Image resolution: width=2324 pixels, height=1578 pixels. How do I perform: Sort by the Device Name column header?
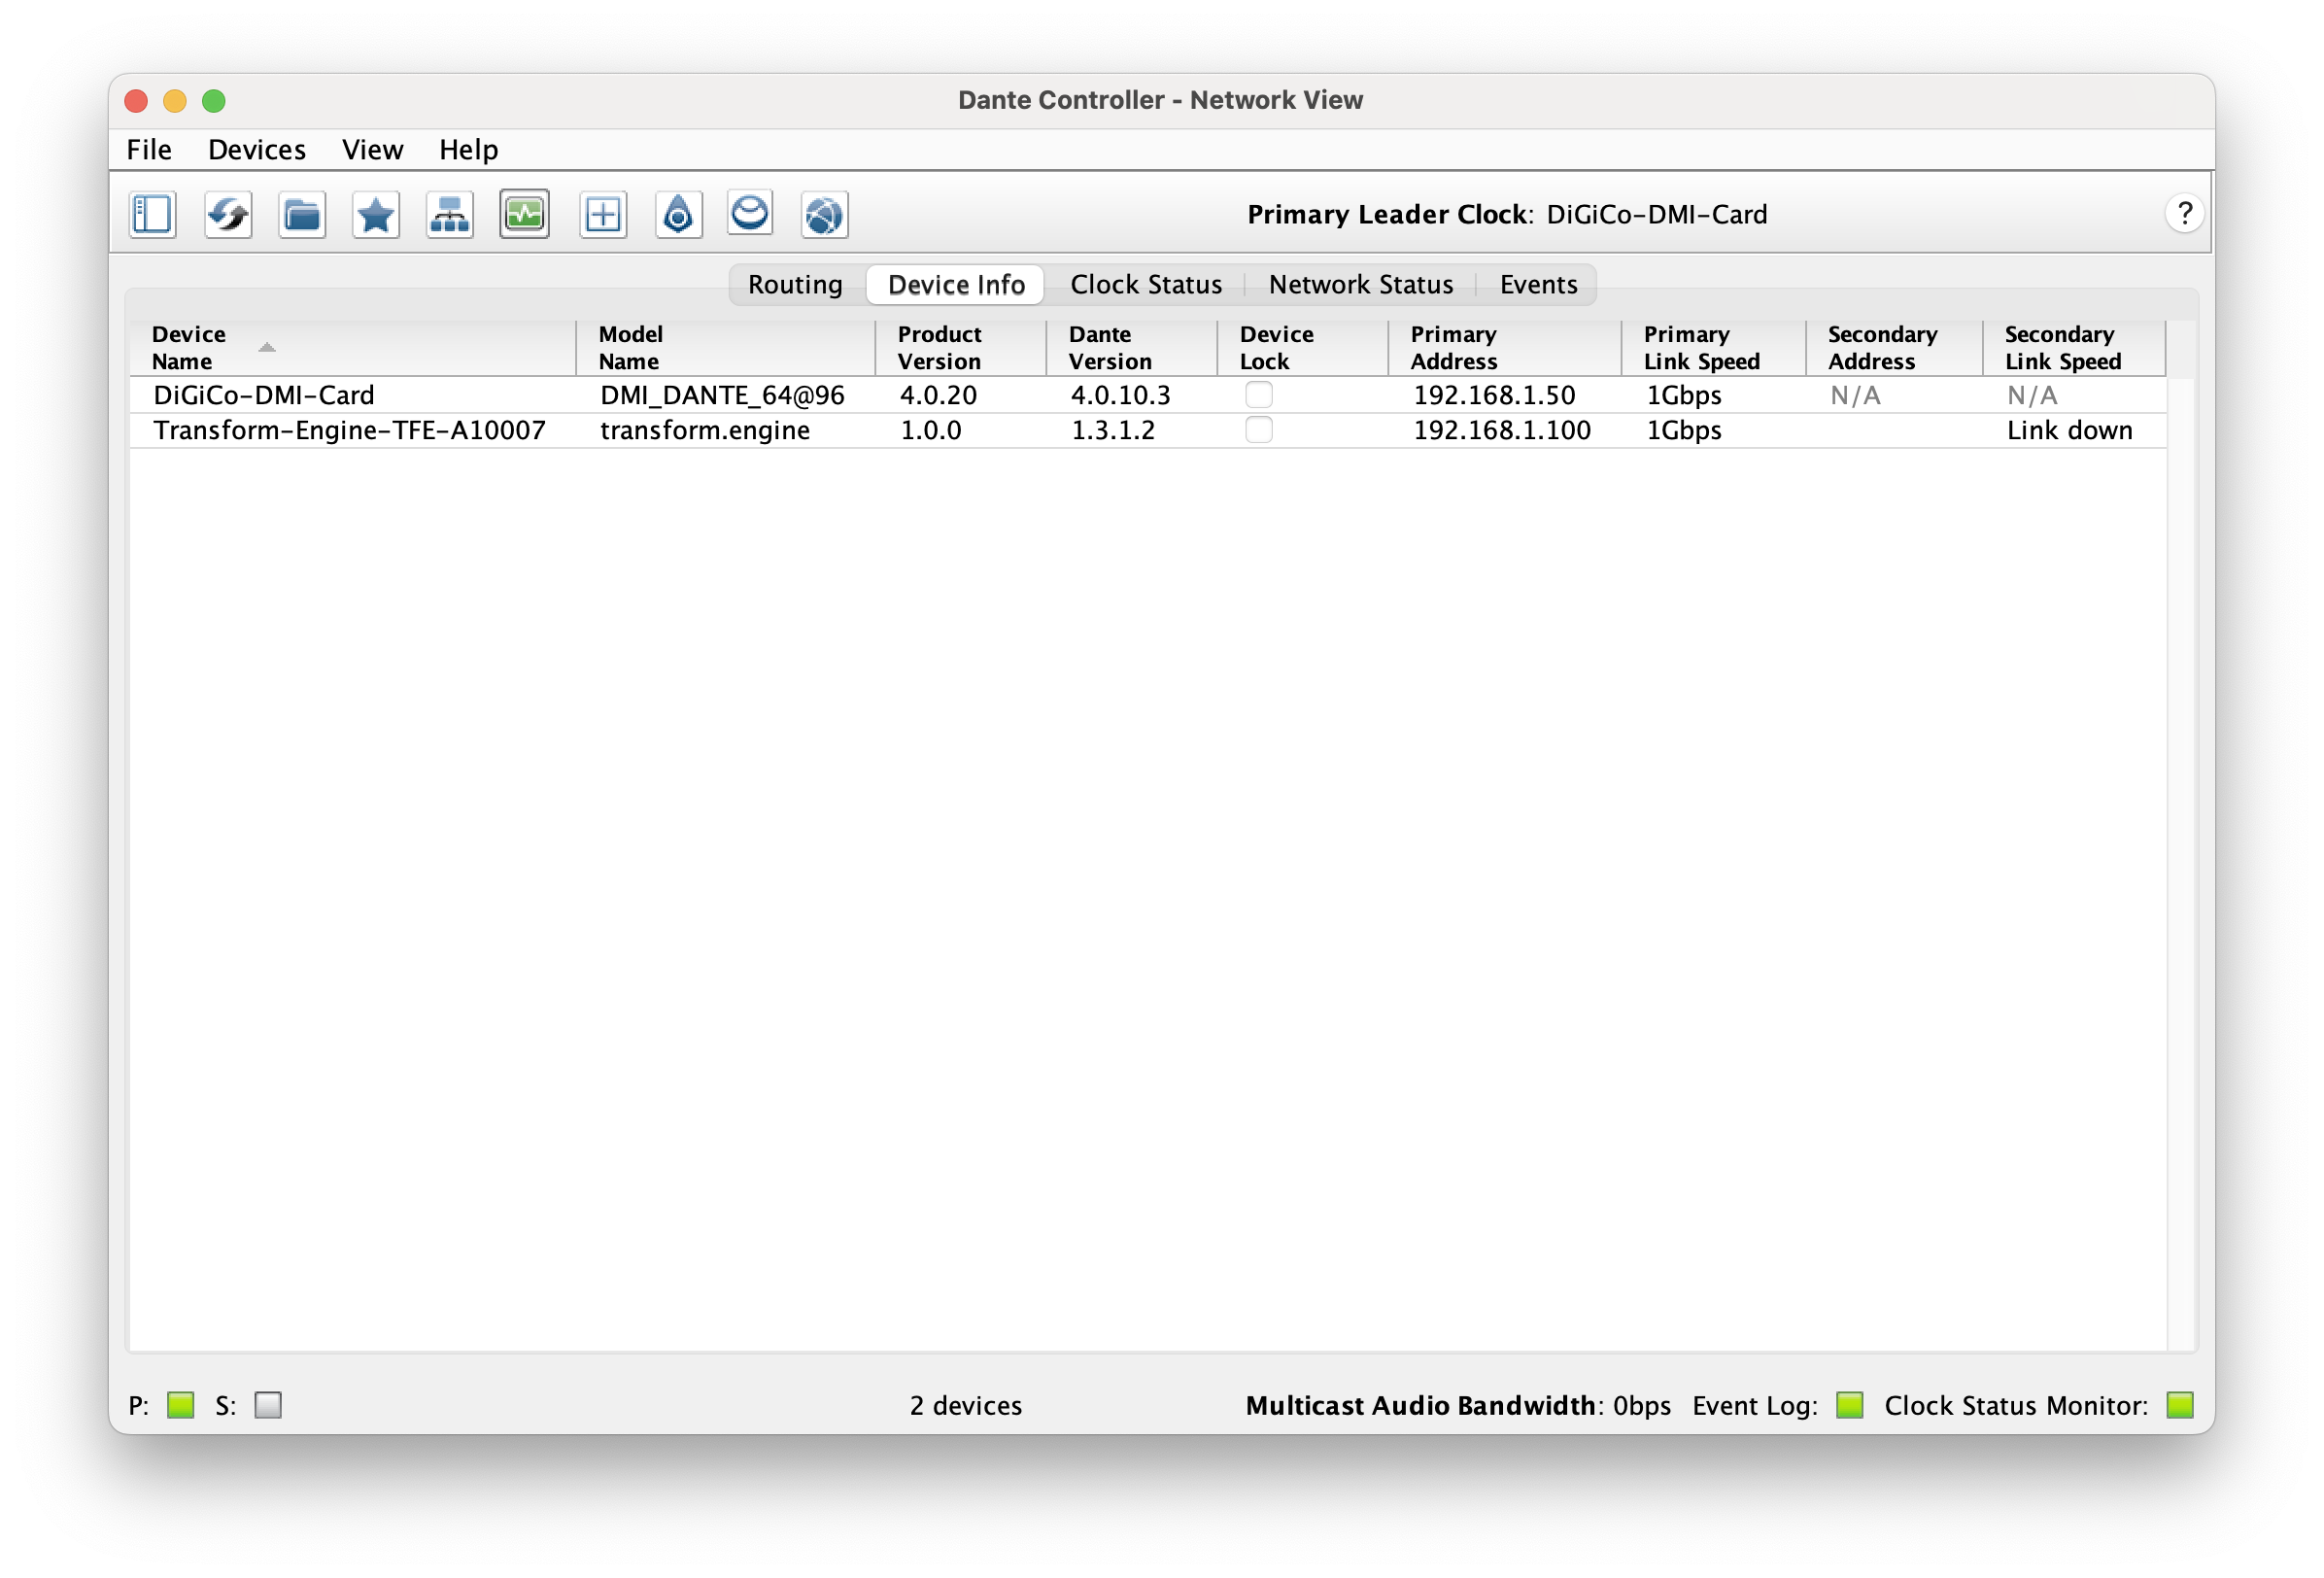[353, 348]
